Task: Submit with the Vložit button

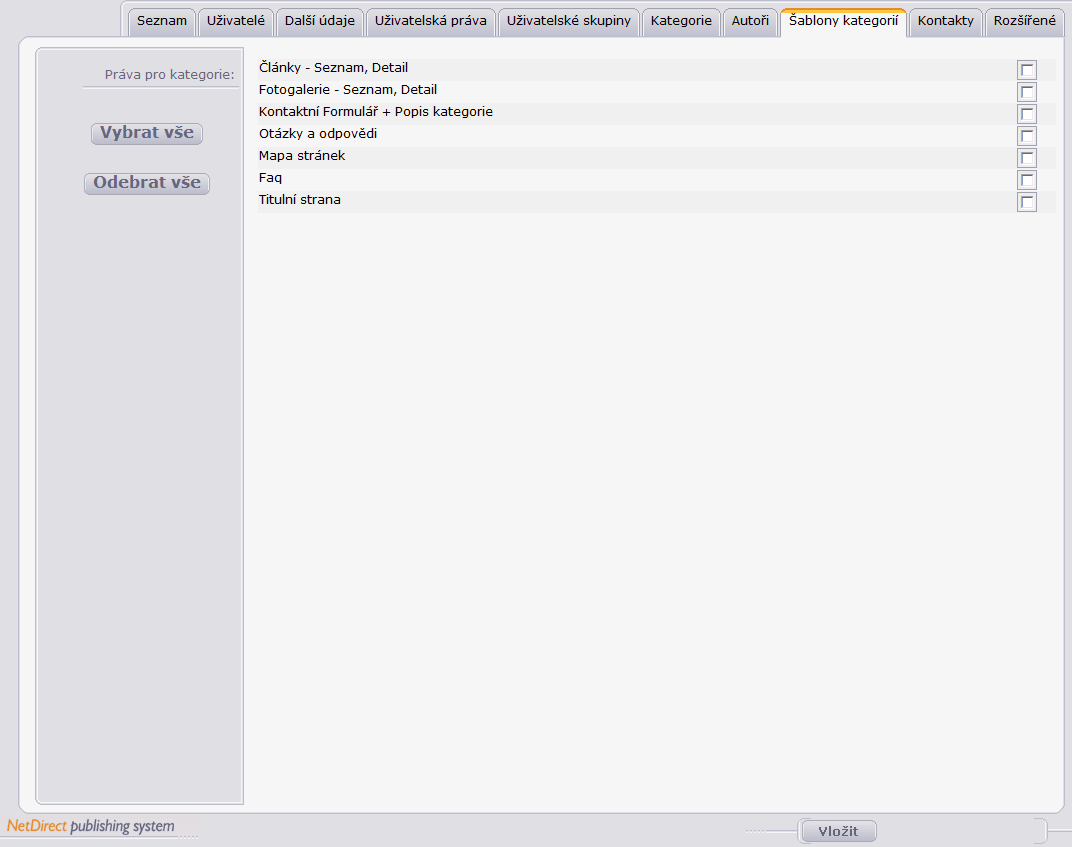Action: (838, 831)
